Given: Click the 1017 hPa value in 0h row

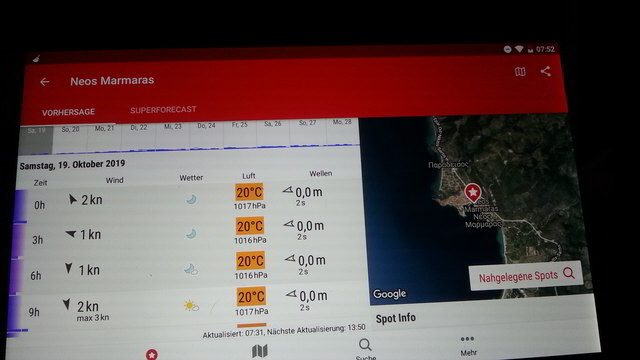Looking at the screenshot, I should pos(249,206).
